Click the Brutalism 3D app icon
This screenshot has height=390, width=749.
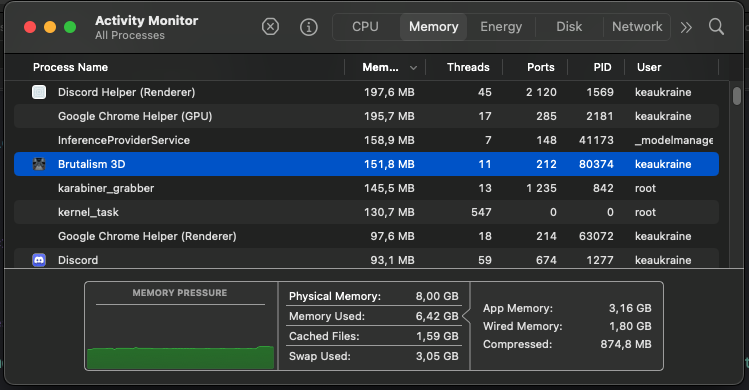pyautogui.click(x=39, y=164)
